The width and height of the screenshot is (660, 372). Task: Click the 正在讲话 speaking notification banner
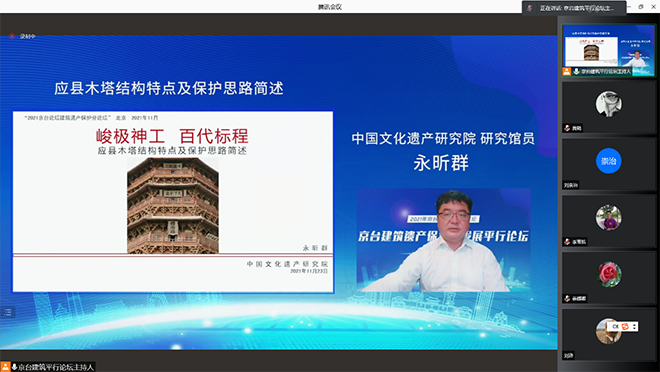pos(574,8)
